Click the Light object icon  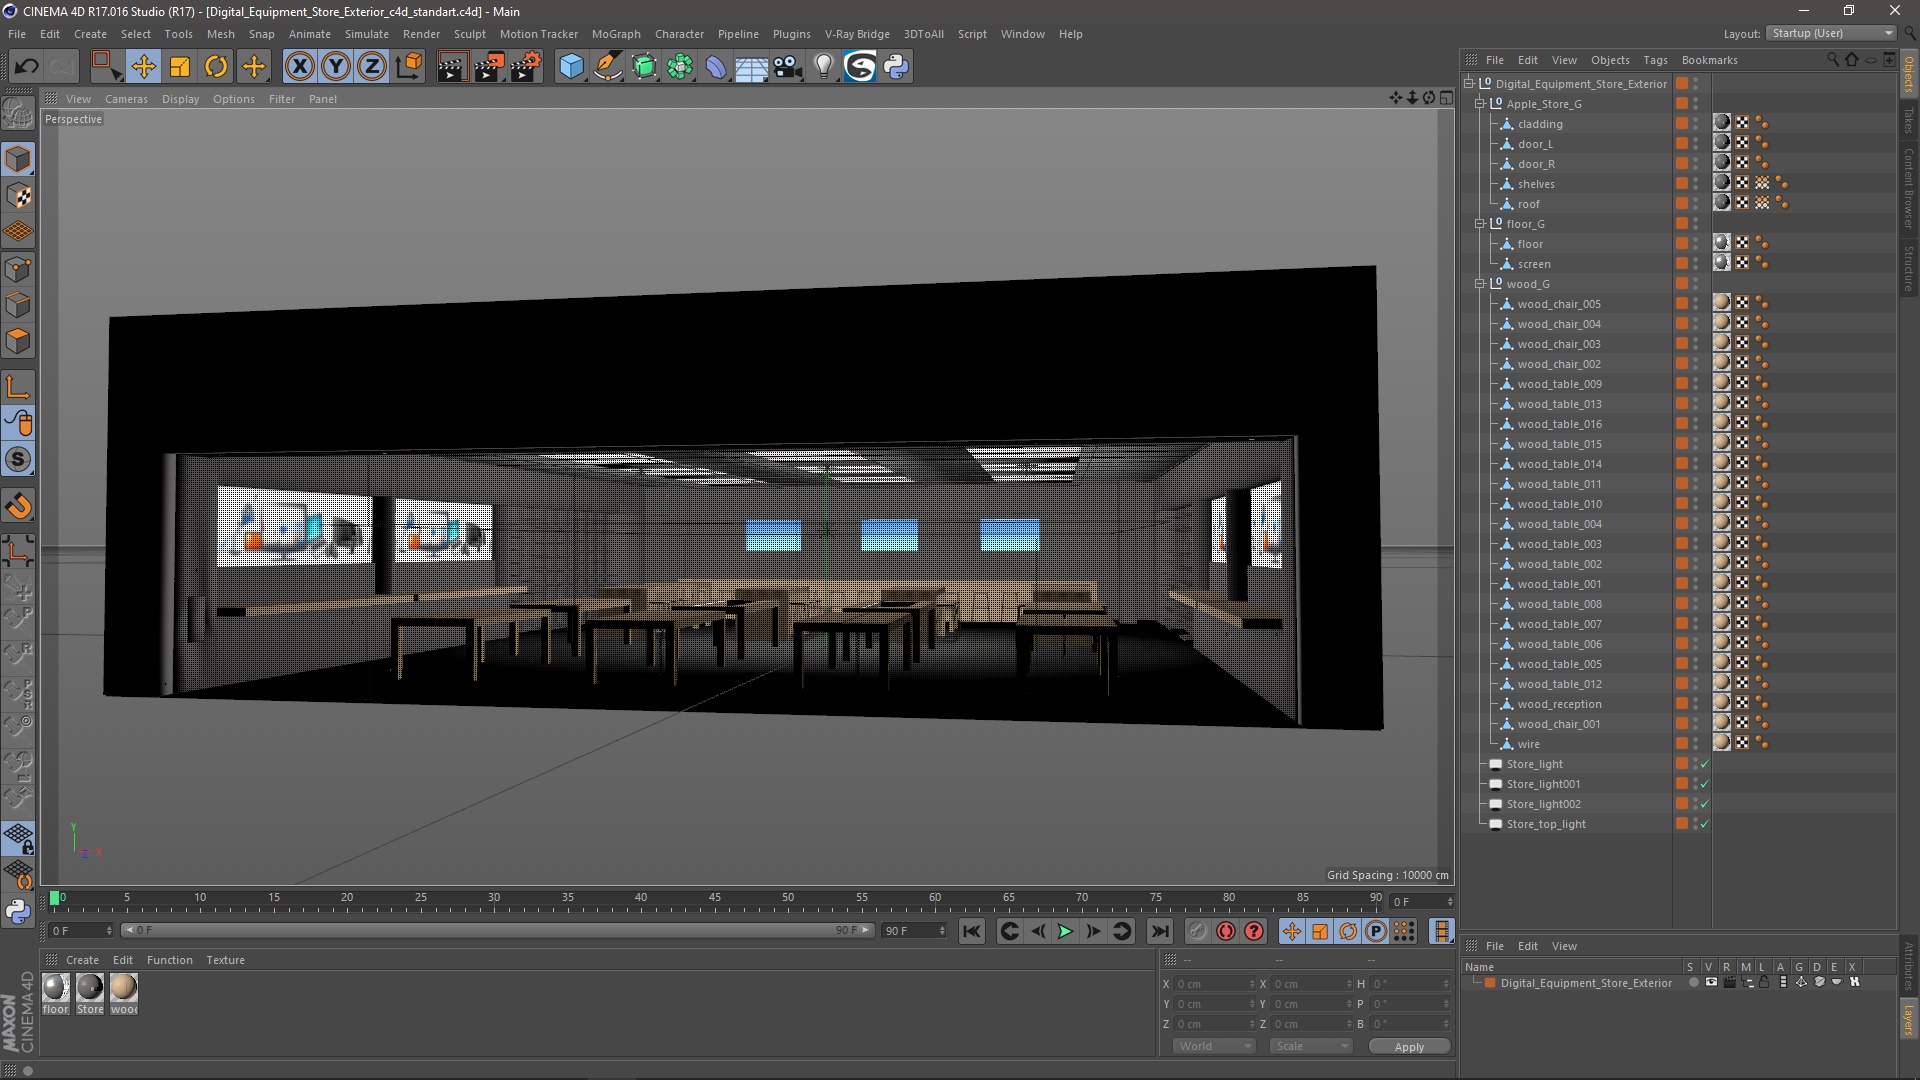point(823,67)
